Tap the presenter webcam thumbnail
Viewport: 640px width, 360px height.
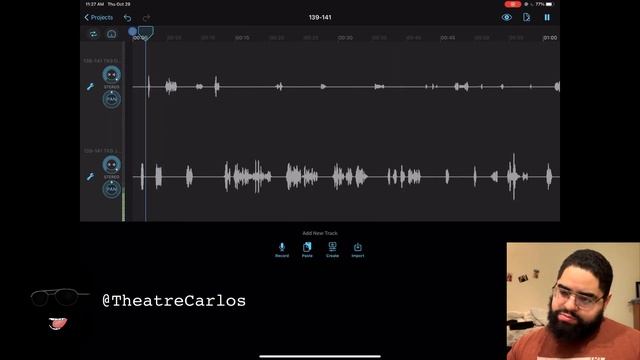click(573, 301)
